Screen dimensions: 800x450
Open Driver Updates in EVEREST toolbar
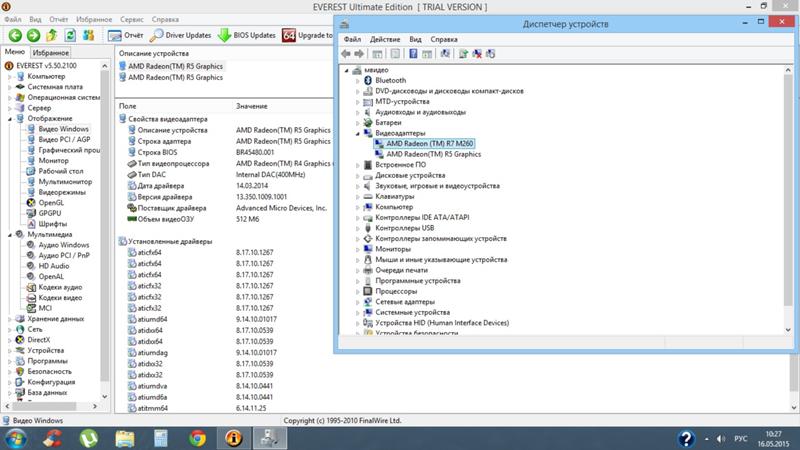[180, 35]
